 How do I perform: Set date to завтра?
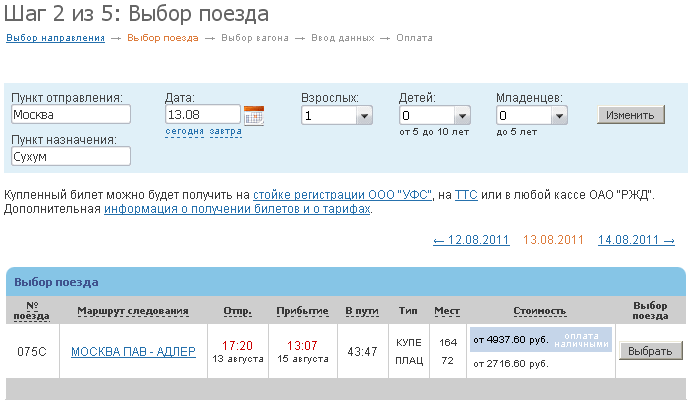point(225,132)
